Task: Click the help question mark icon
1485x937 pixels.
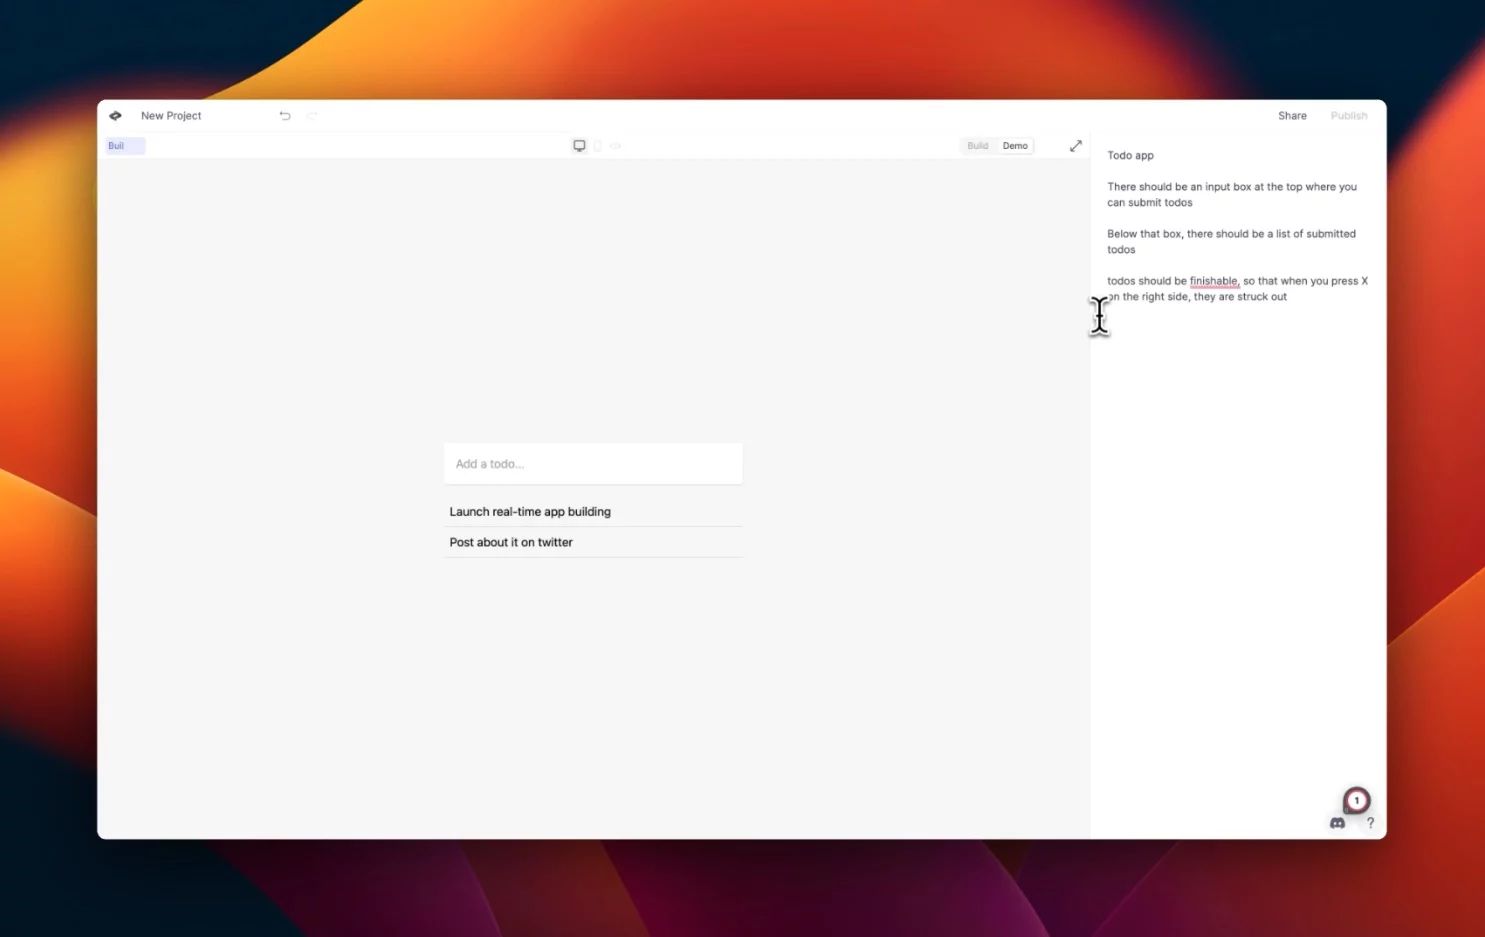Action: tap(1370, 823)
